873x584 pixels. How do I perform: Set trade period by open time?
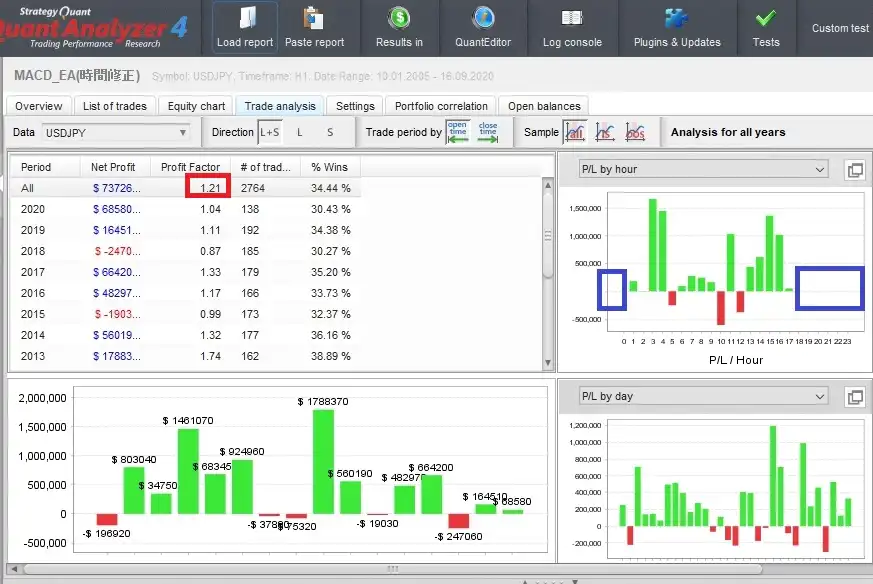(457, 131)
